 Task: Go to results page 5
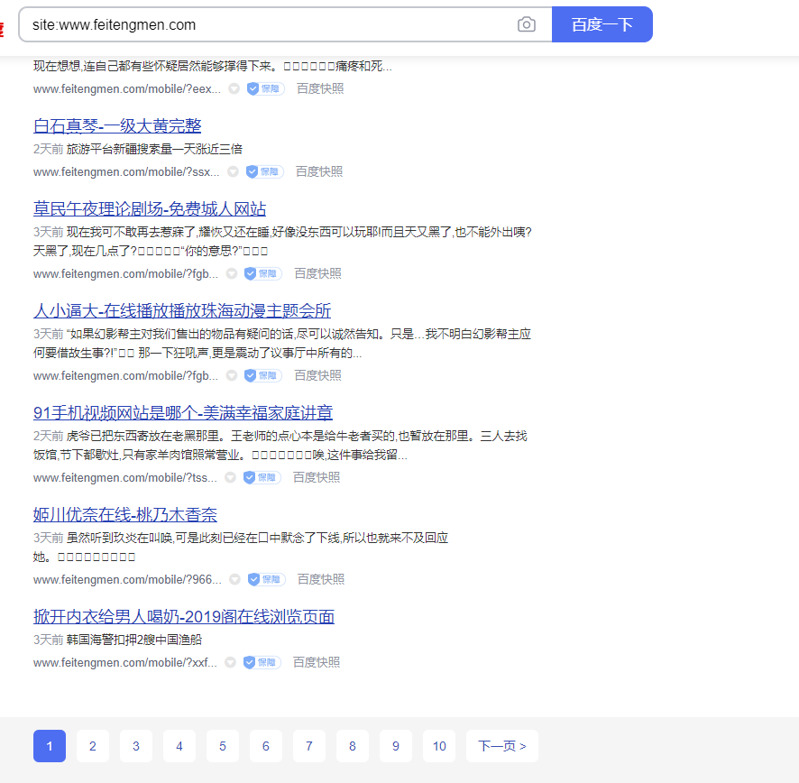(223, 746)
